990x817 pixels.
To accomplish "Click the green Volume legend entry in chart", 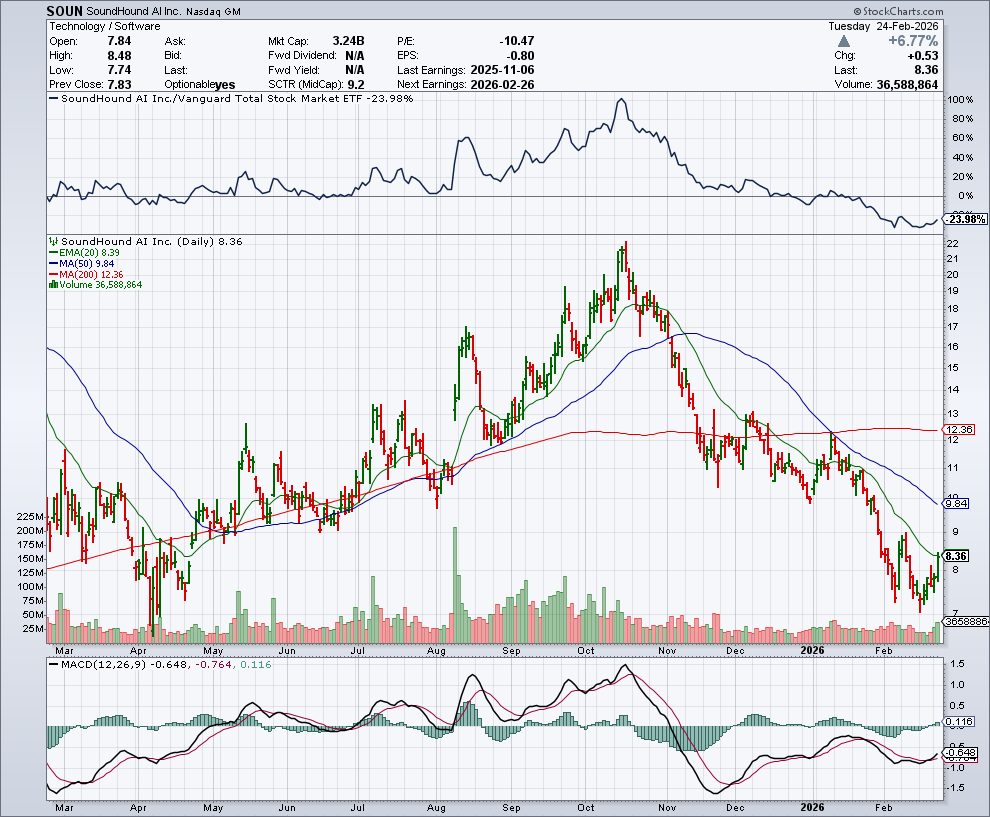I will (95, 285).
